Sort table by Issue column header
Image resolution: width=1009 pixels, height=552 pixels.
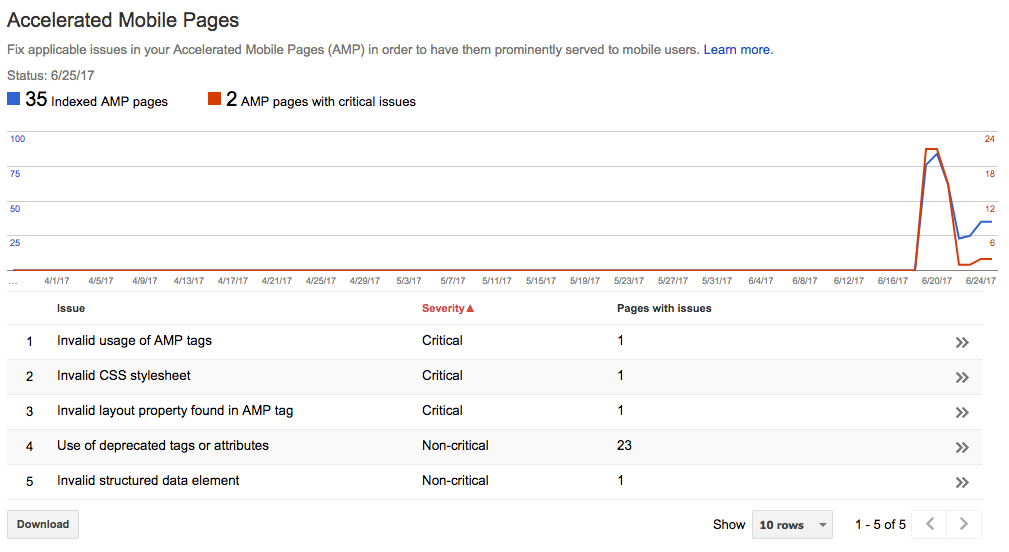click(x=71, y=309)
